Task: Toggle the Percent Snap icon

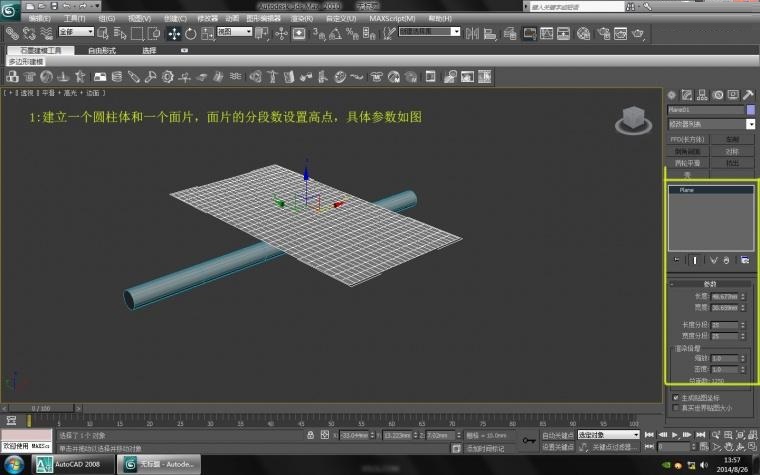Action: tap(352, 33)
